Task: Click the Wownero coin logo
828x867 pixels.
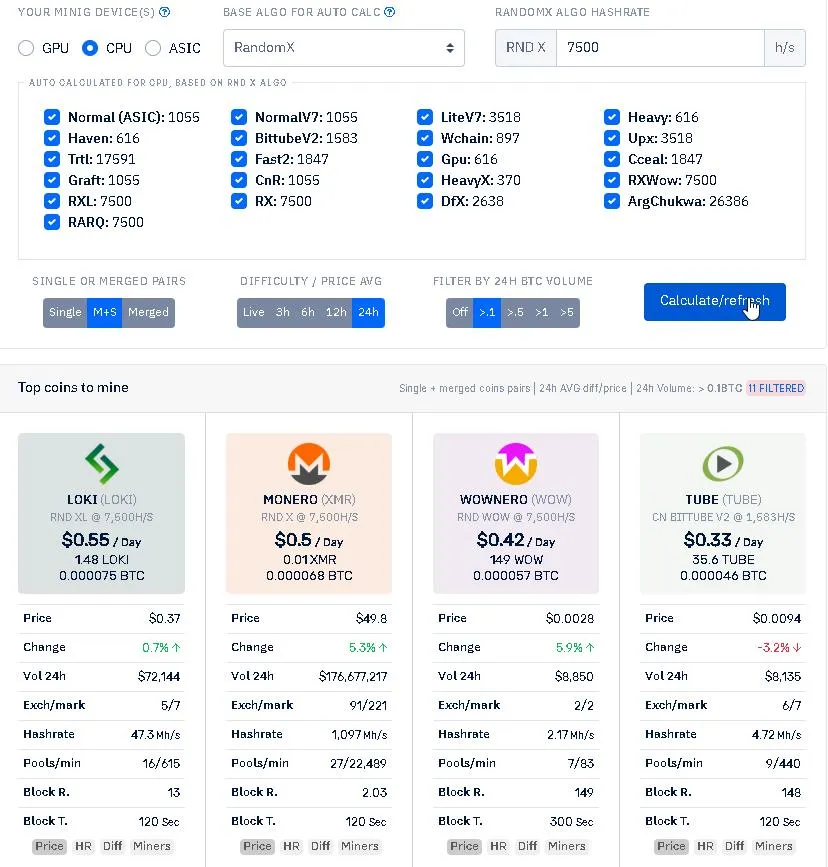Action: [x=515, y=463]
